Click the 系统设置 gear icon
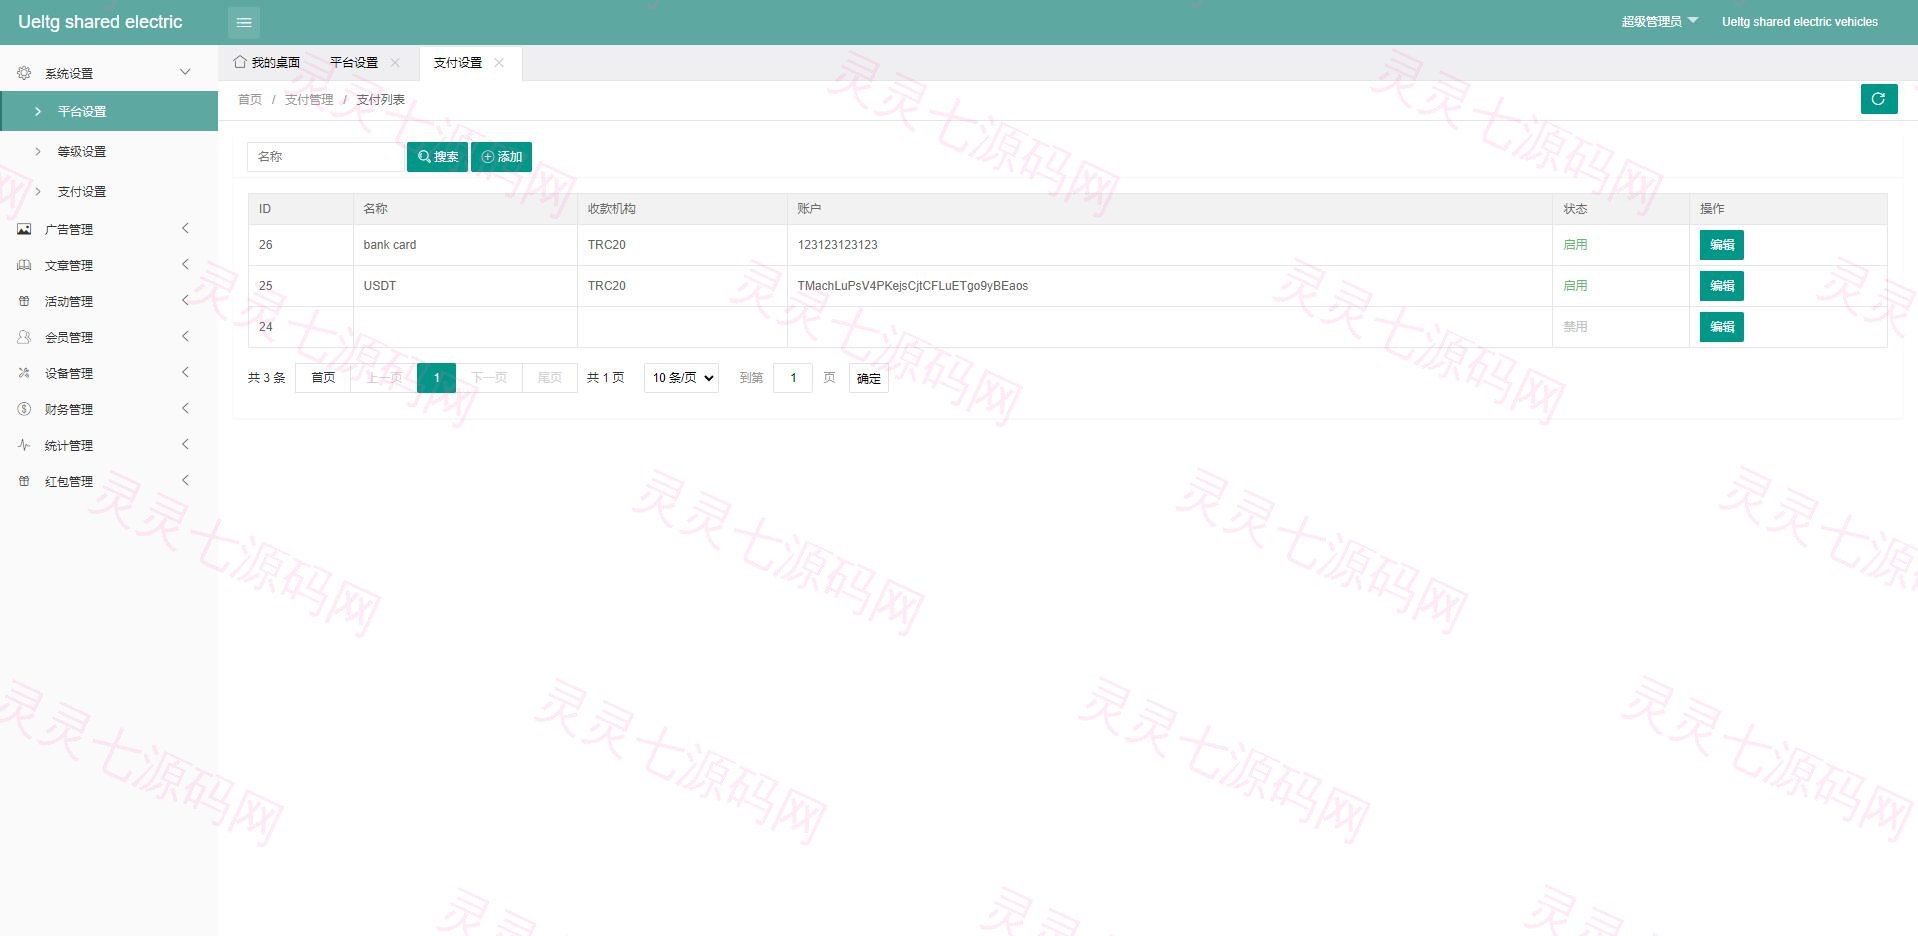The width and height of the screenshot is (1918, 936). coord(24,73)
